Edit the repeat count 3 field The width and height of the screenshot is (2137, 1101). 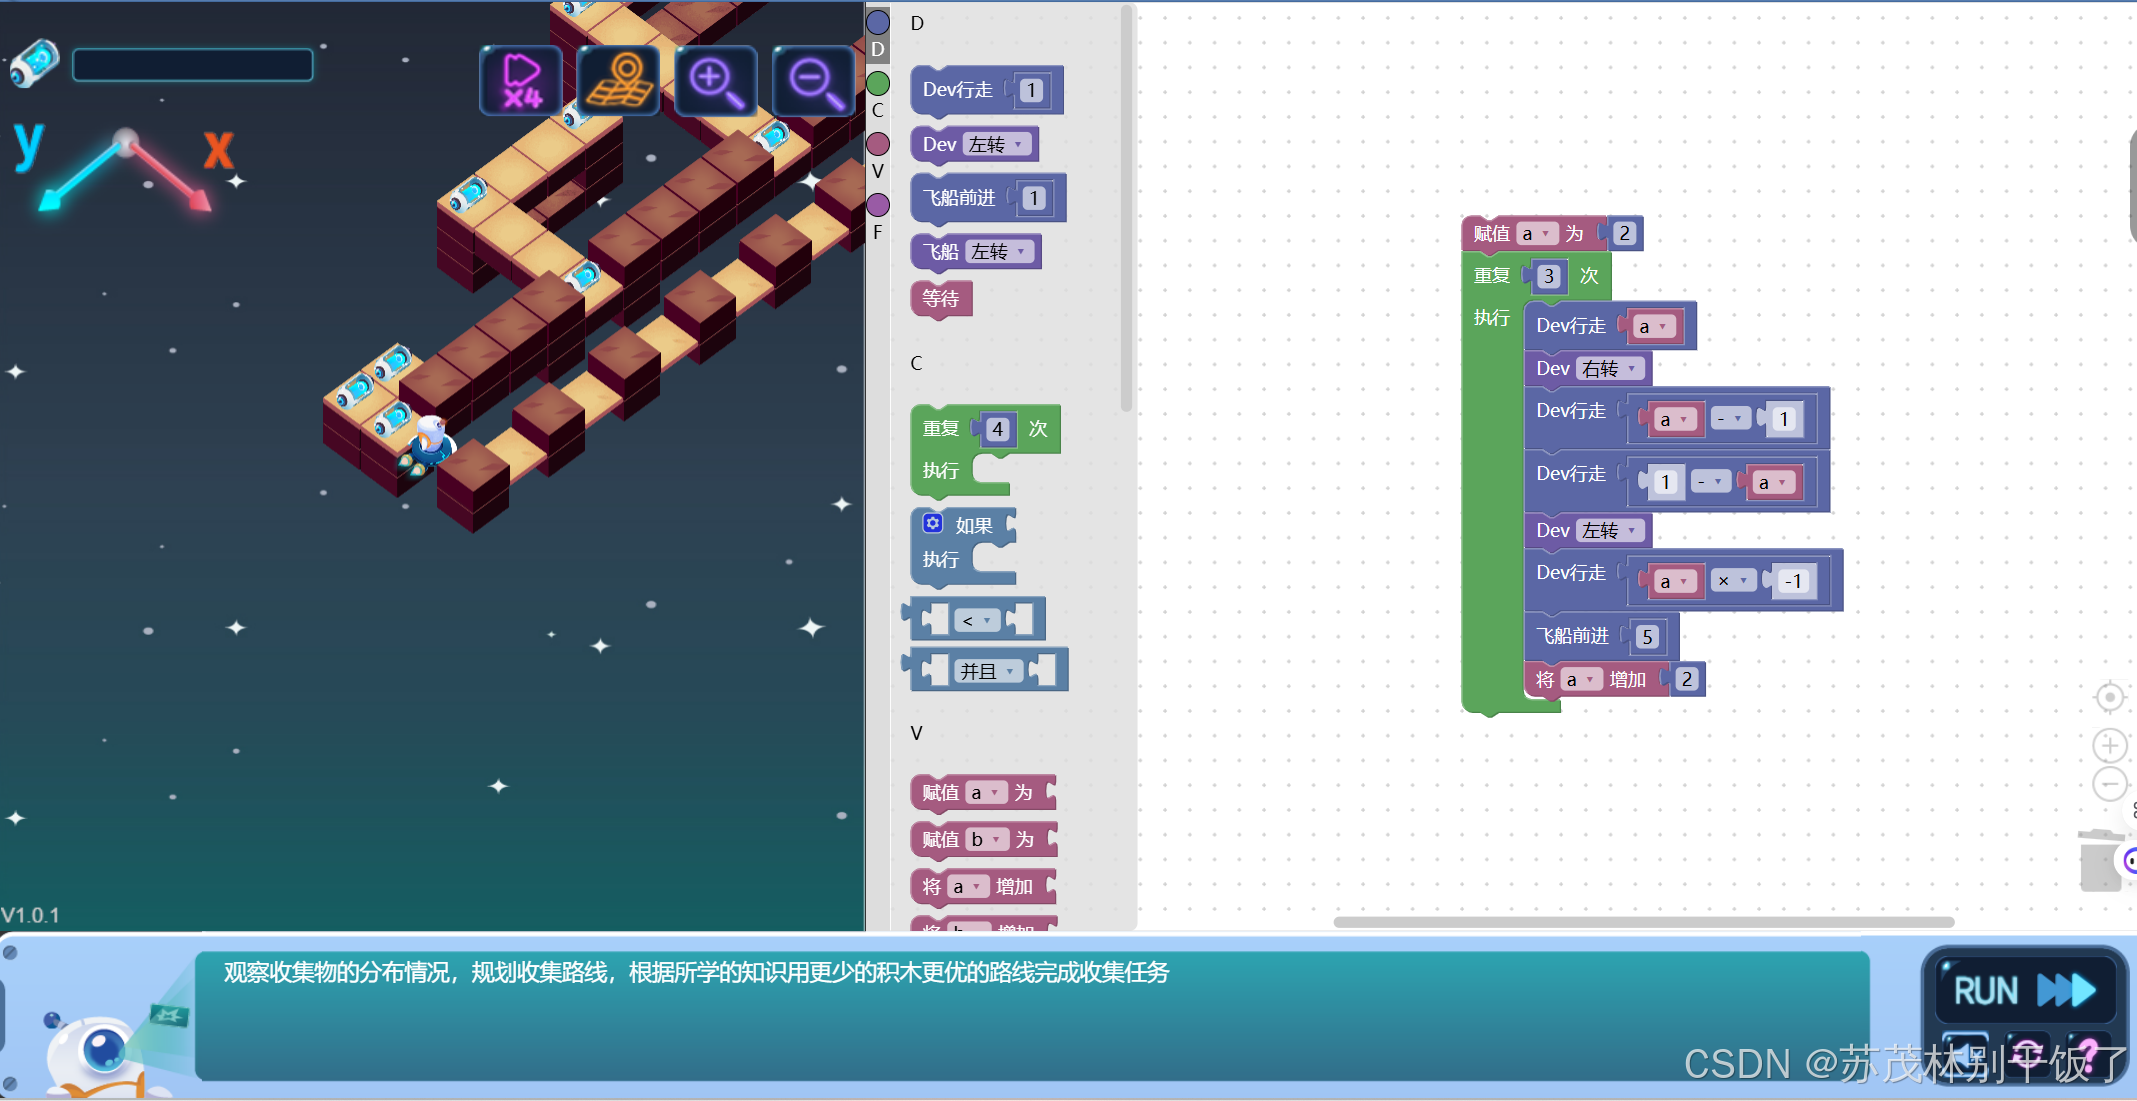[1548, 276]
